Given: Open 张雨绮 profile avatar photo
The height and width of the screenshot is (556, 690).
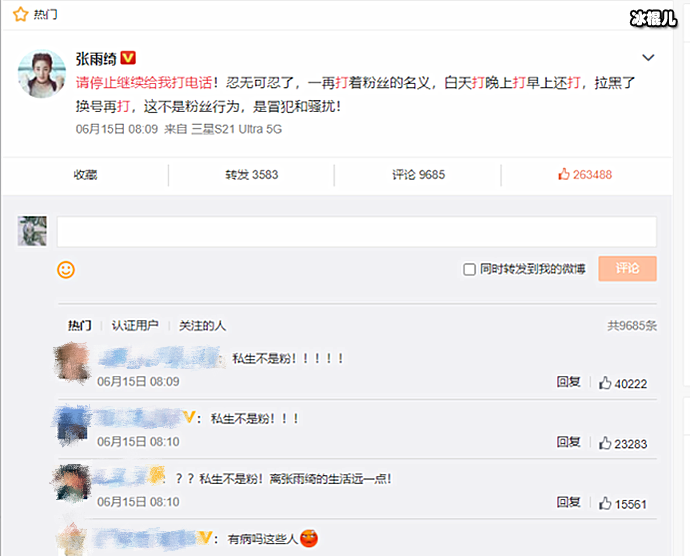Looking at the screenshot, I should coord(42,74).
